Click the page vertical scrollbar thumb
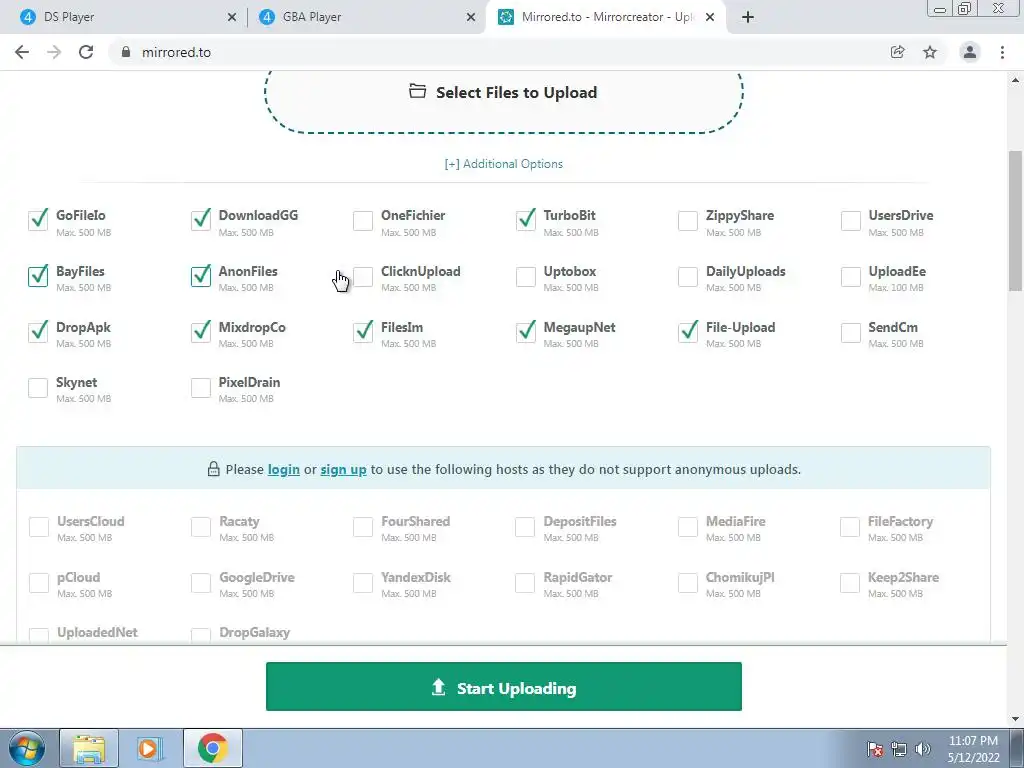Viewport: 1024px width, 768px height. coord(1015,221)
